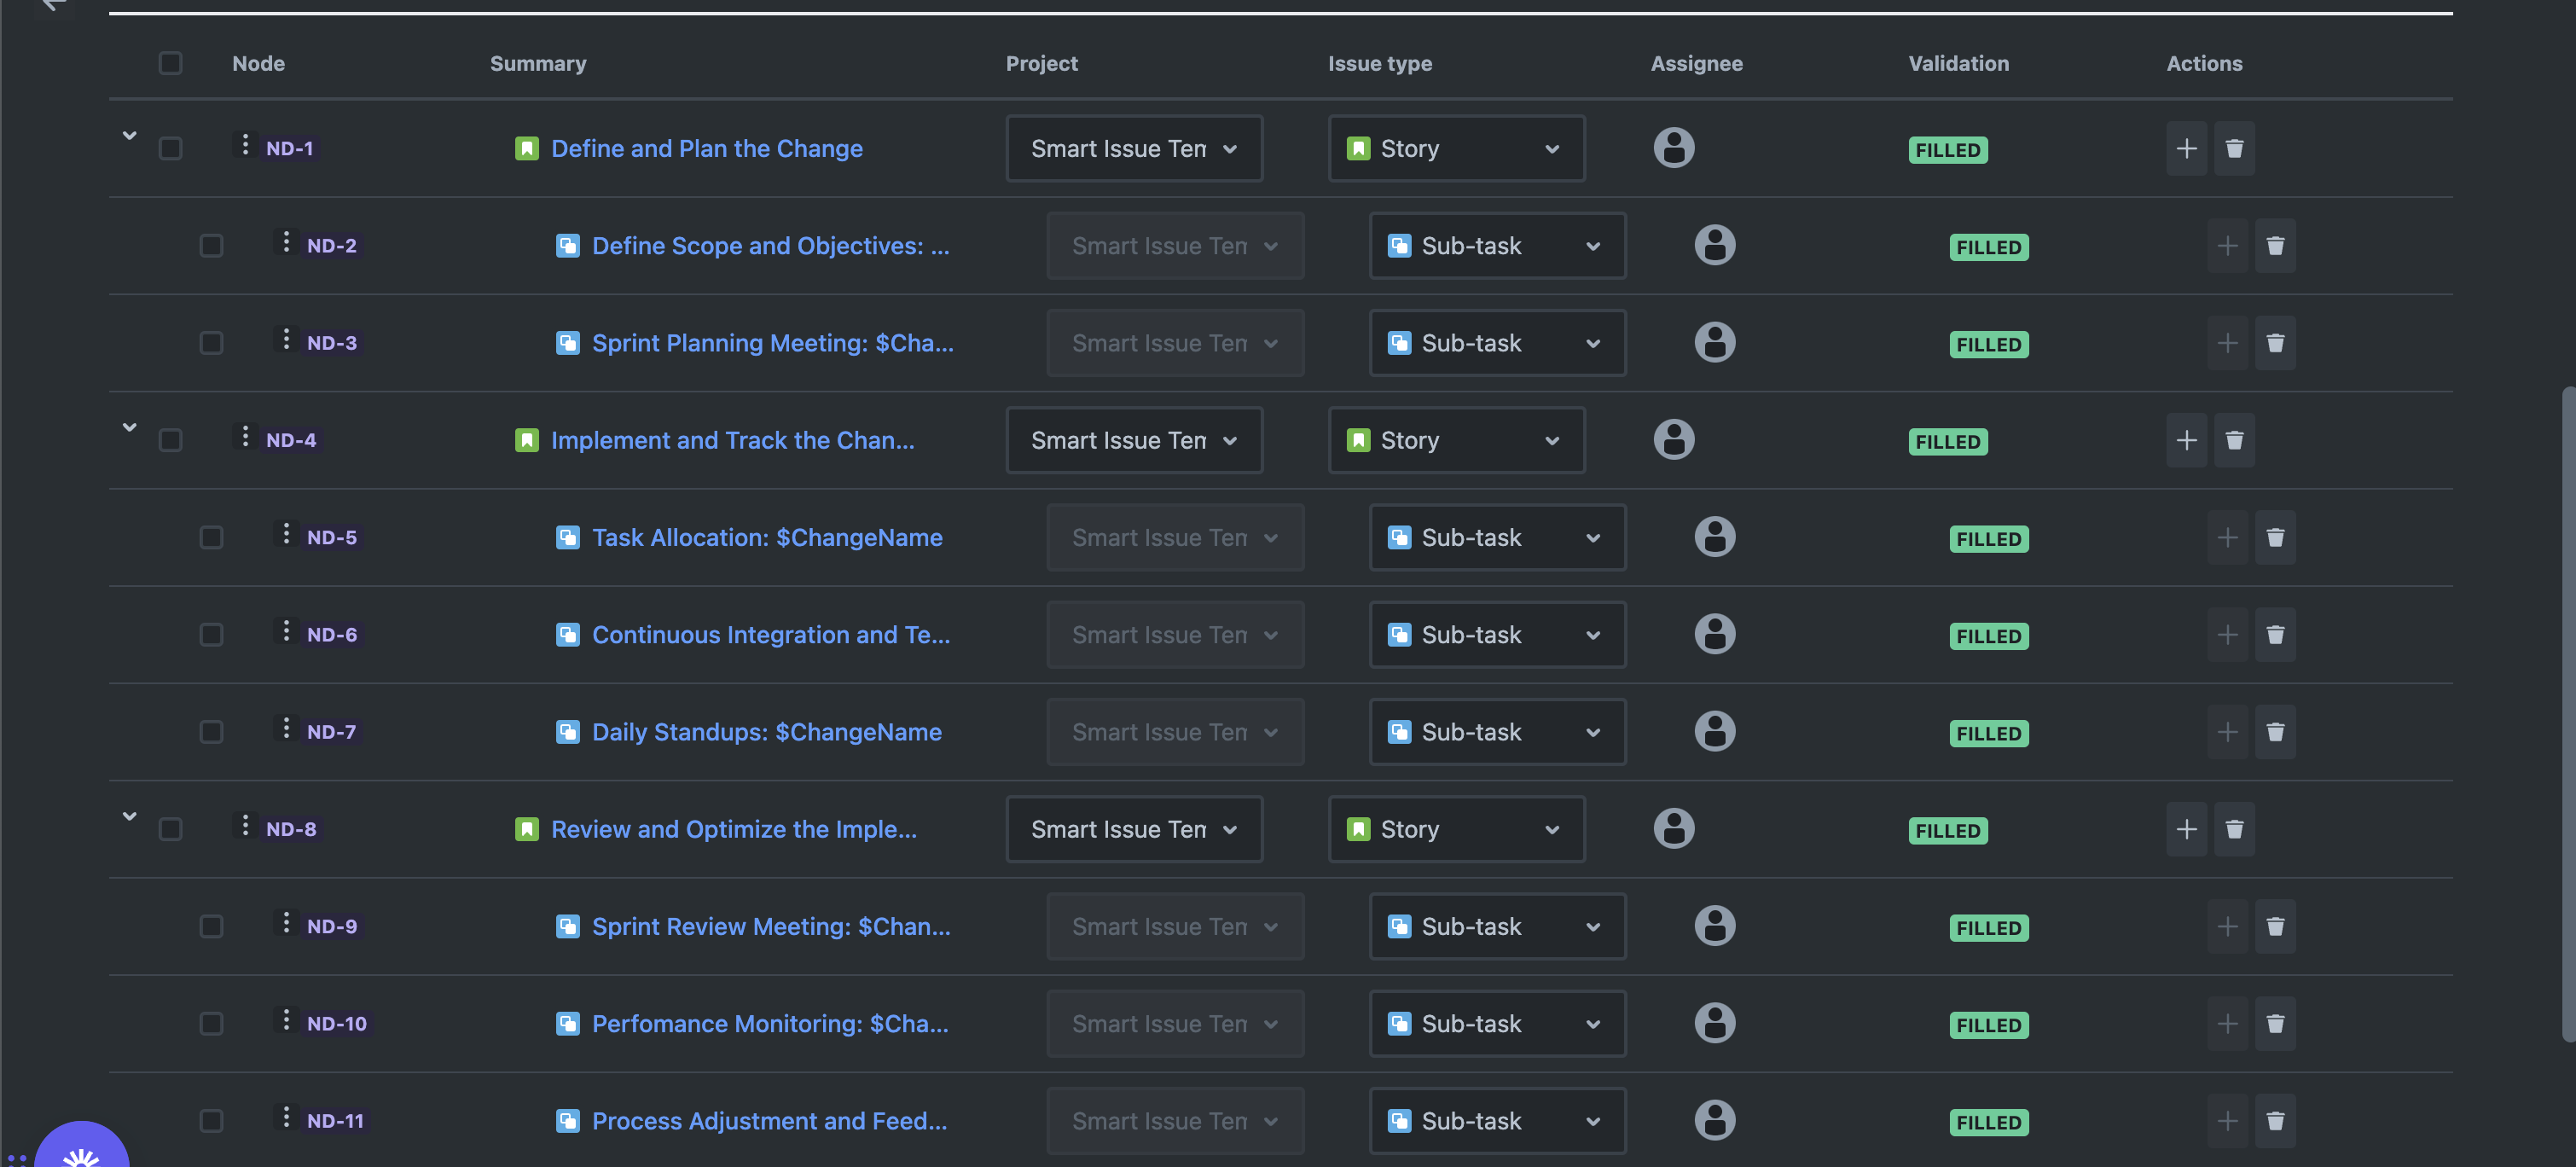
Task: Click the add child plus icon for ND-1
Action: 2186,149
